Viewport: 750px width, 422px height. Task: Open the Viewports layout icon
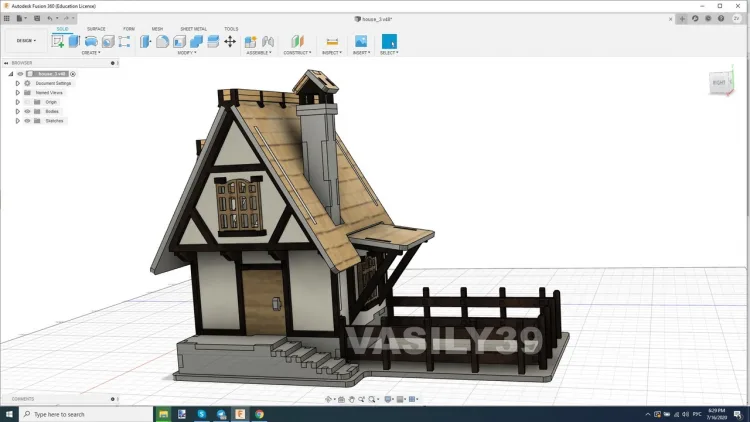tap(413, 399)
